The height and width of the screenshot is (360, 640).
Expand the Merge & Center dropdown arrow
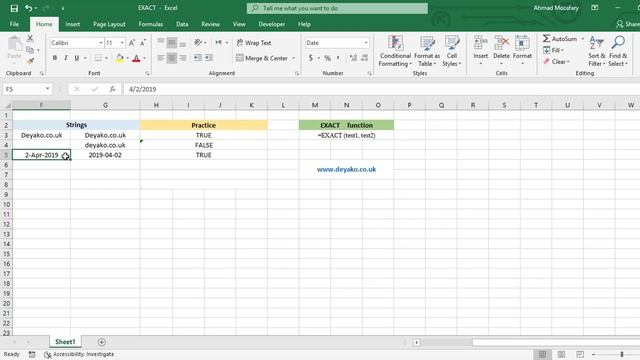293,58
